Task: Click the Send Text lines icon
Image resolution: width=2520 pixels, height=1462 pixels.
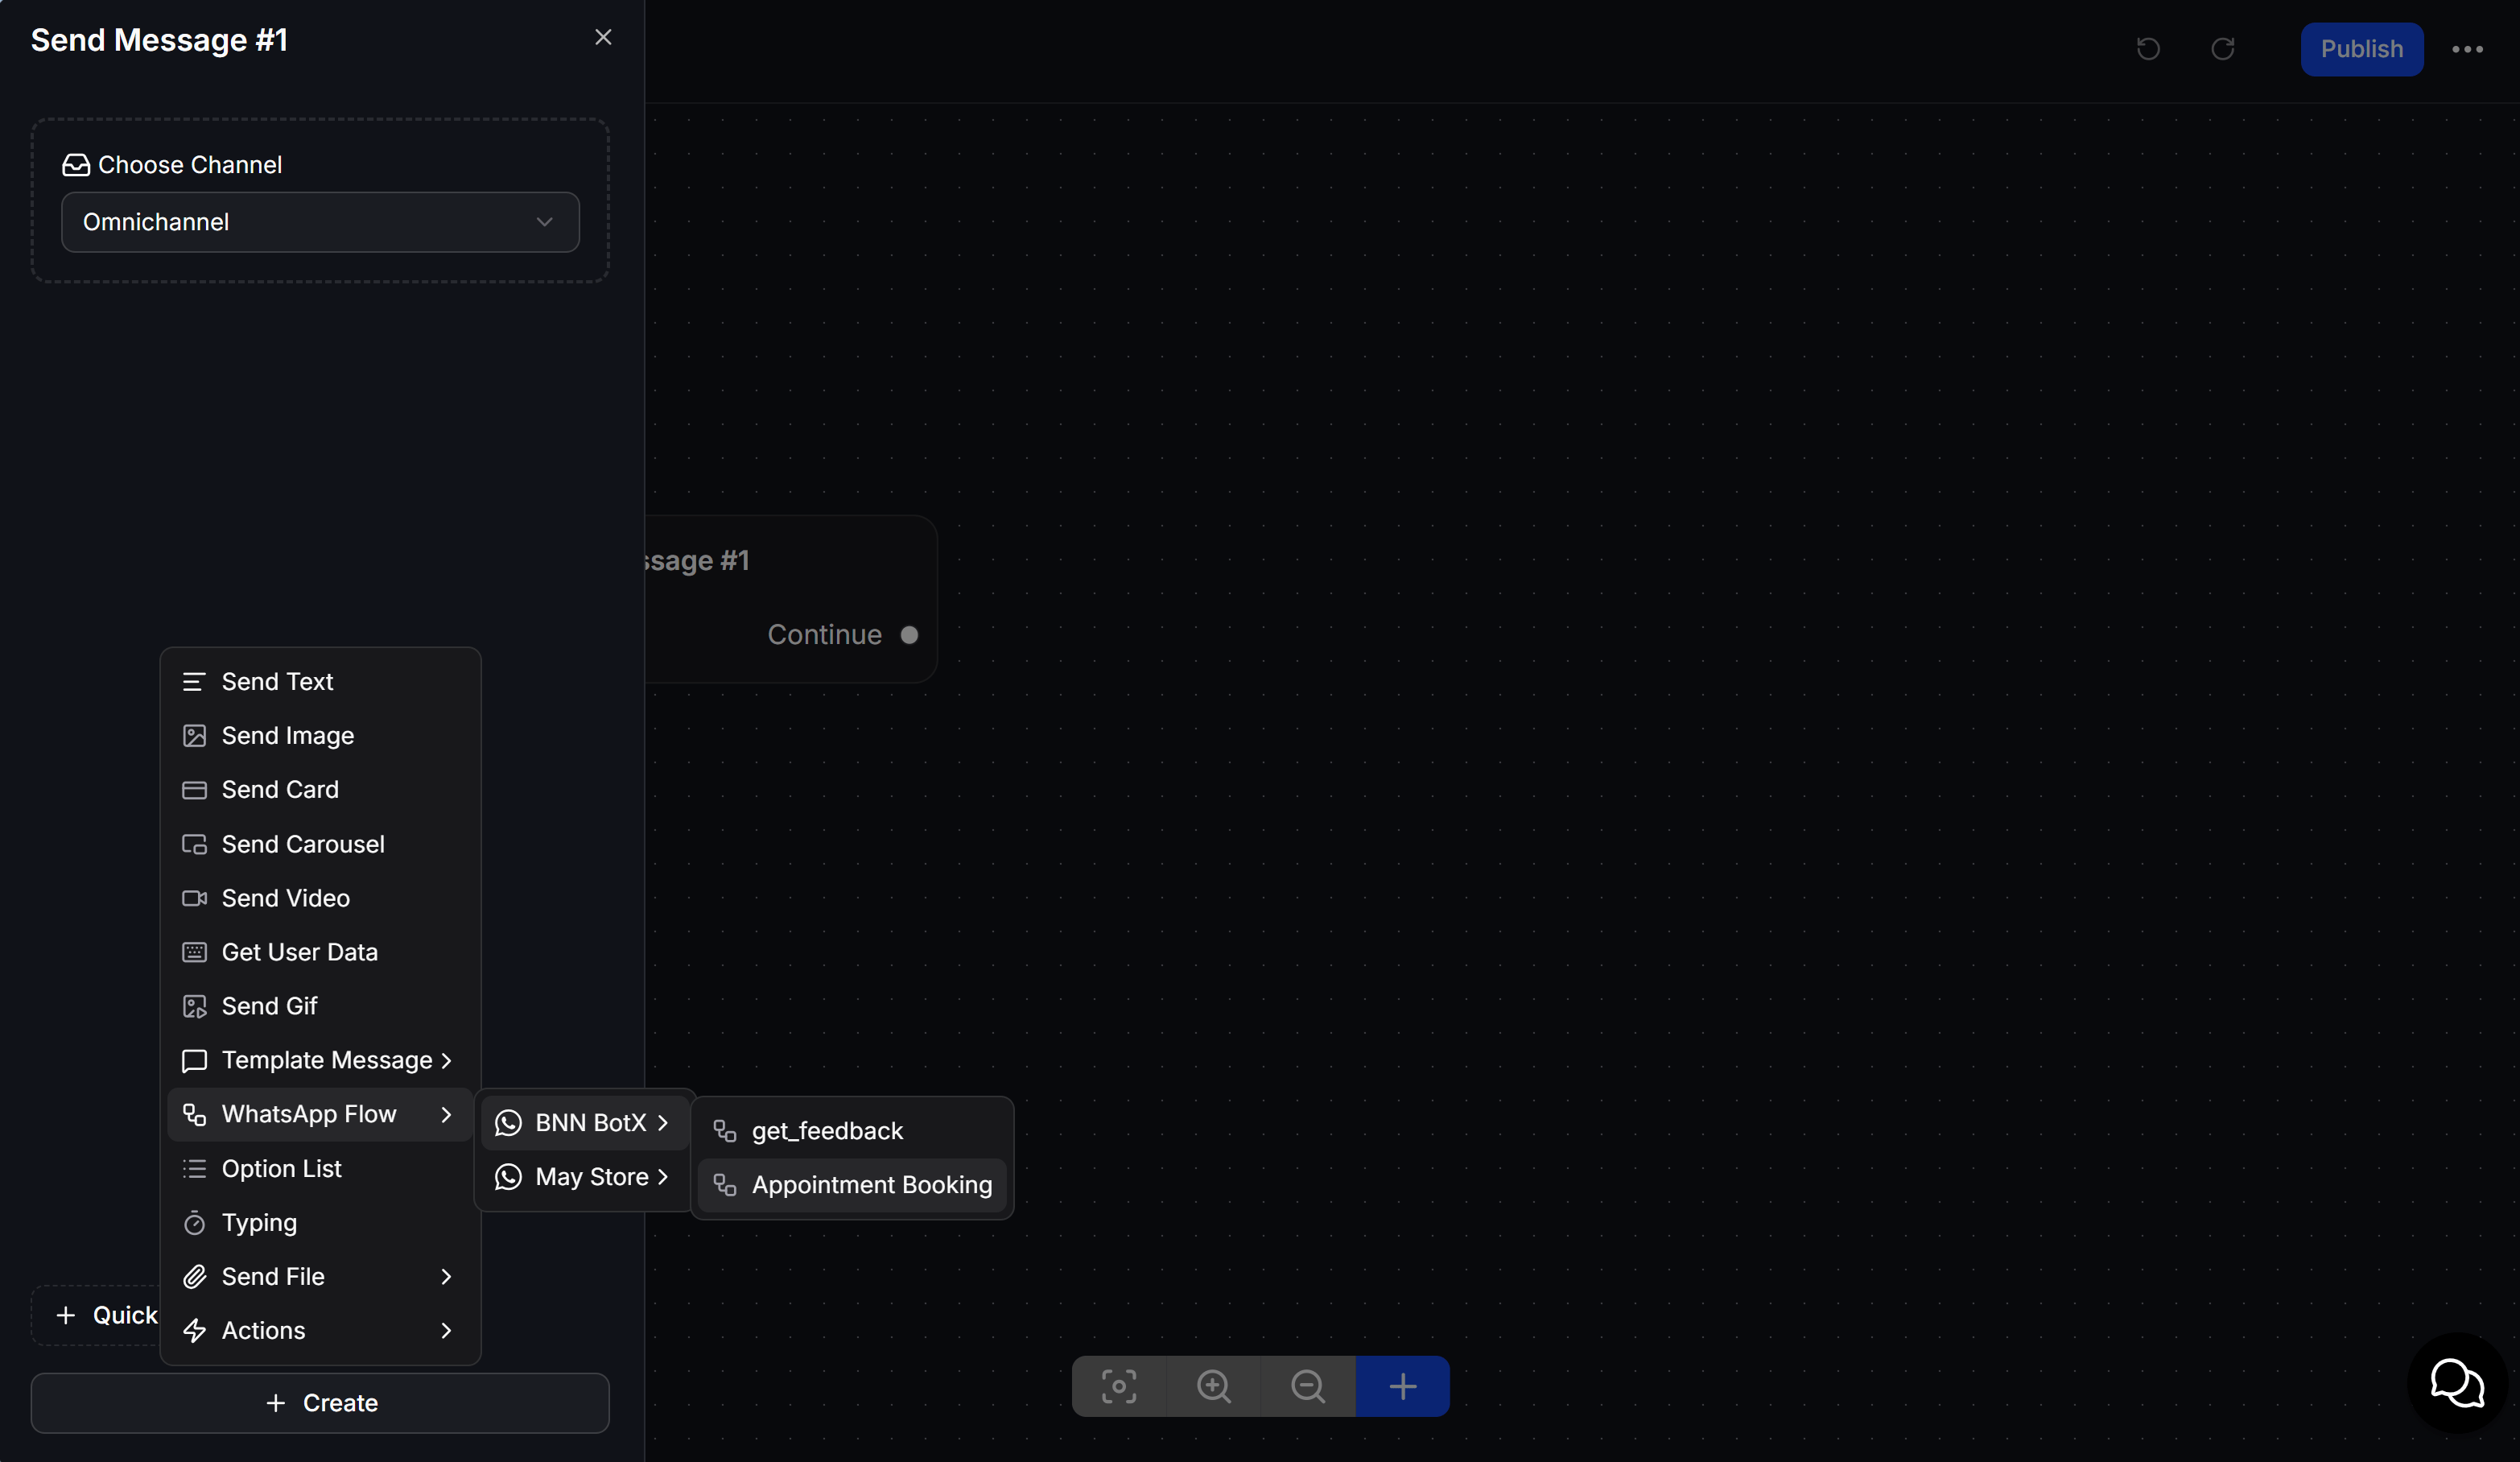Action: 194,681
